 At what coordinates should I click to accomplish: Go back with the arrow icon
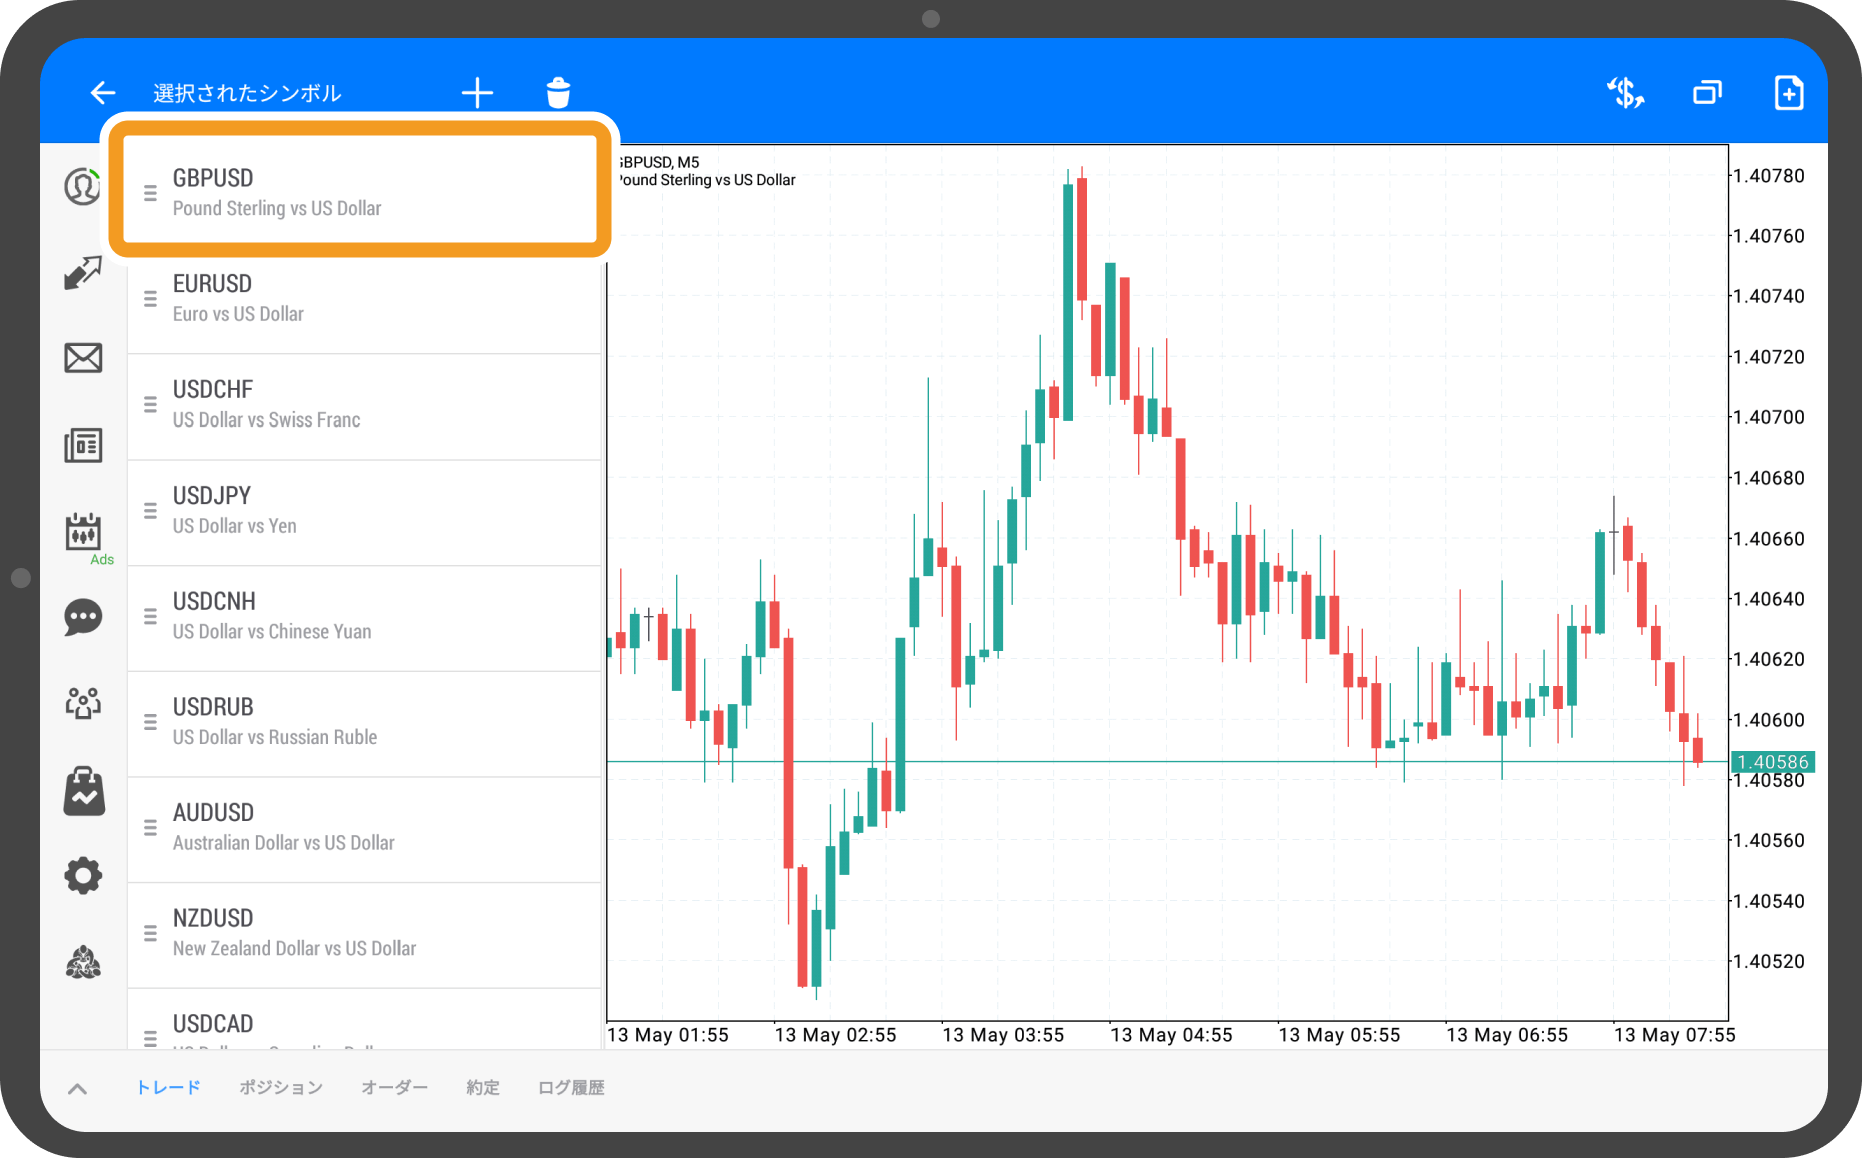[103, 93]
